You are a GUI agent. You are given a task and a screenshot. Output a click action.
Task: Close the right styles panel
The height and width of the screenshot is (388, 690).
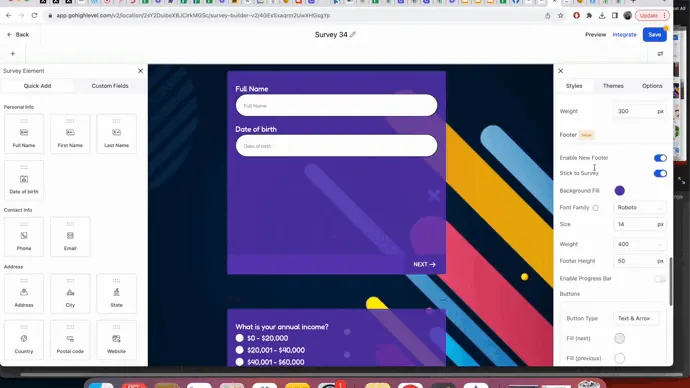tap(561, 71)
